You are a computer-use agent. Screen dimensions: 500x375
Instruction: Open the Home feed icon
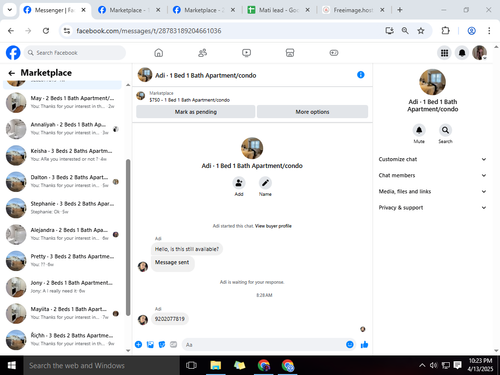tap(159, 53)
